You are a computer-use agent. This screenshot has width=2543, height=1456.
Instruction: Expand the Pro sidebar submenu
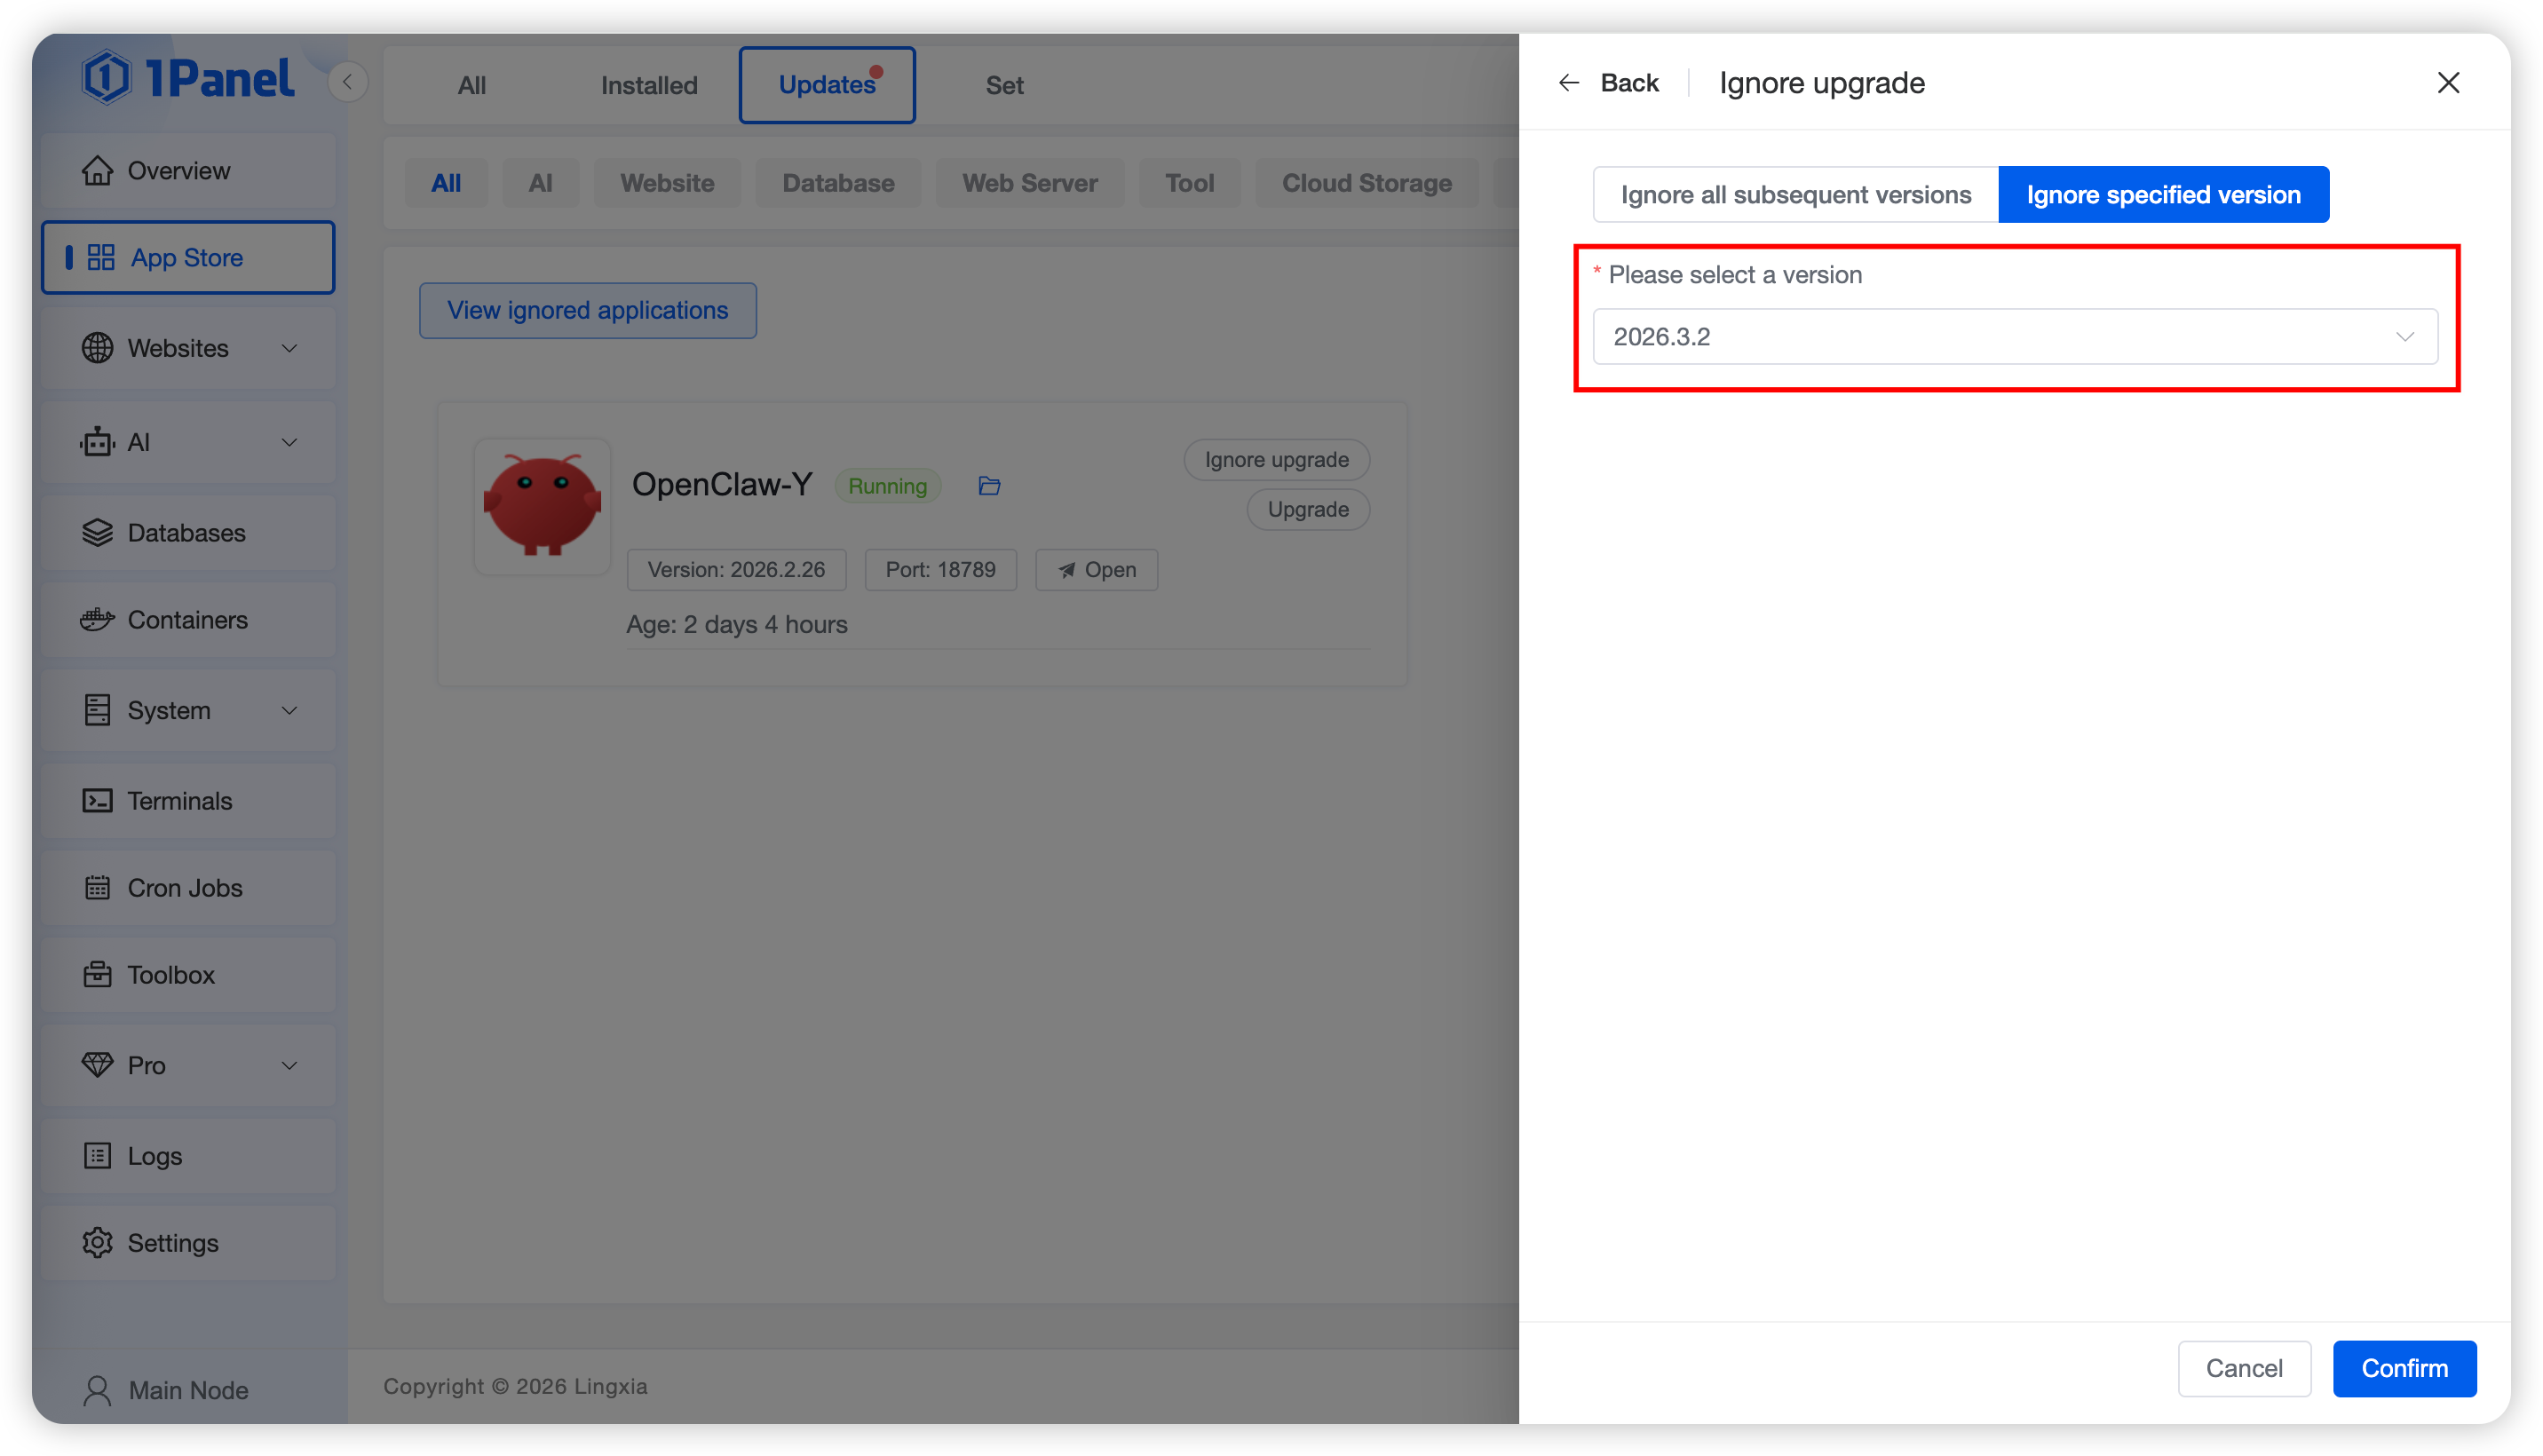[289, 1066]
